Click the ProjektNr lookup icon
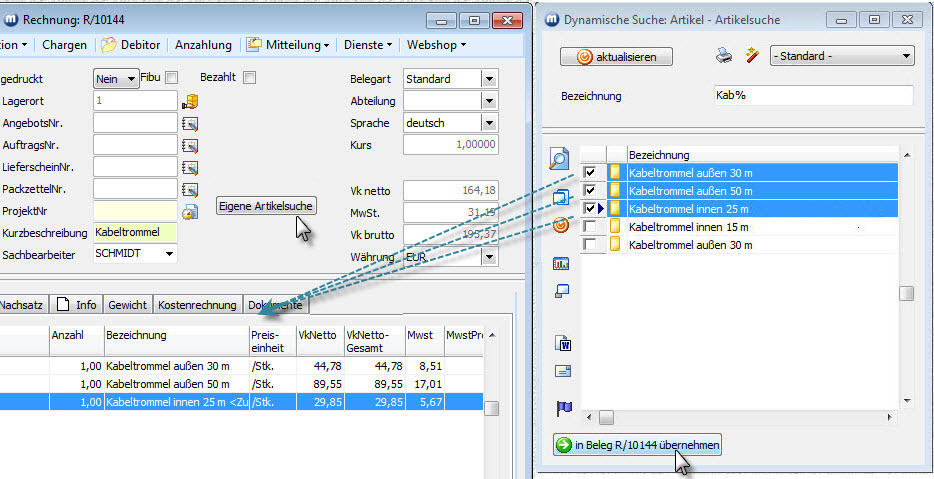Viewport: 934px width, 479px height. pos(190,211)
